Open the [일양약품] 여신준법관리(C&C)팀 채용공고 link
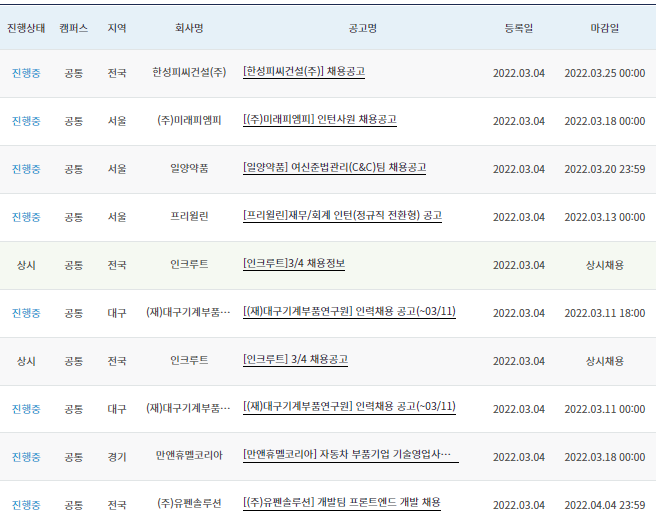The image size is (656, 526). click(x=334, y=168)
